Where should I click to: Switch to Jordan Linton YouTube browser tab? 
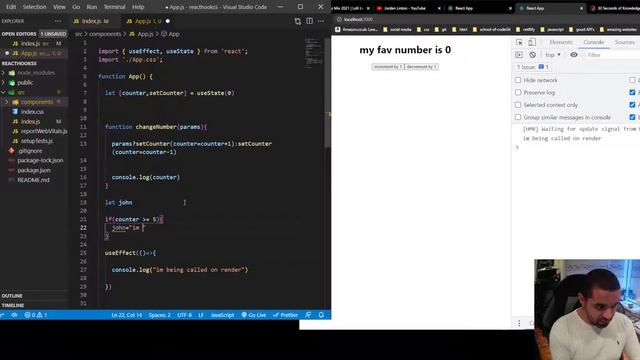click(x=404, y=8)
